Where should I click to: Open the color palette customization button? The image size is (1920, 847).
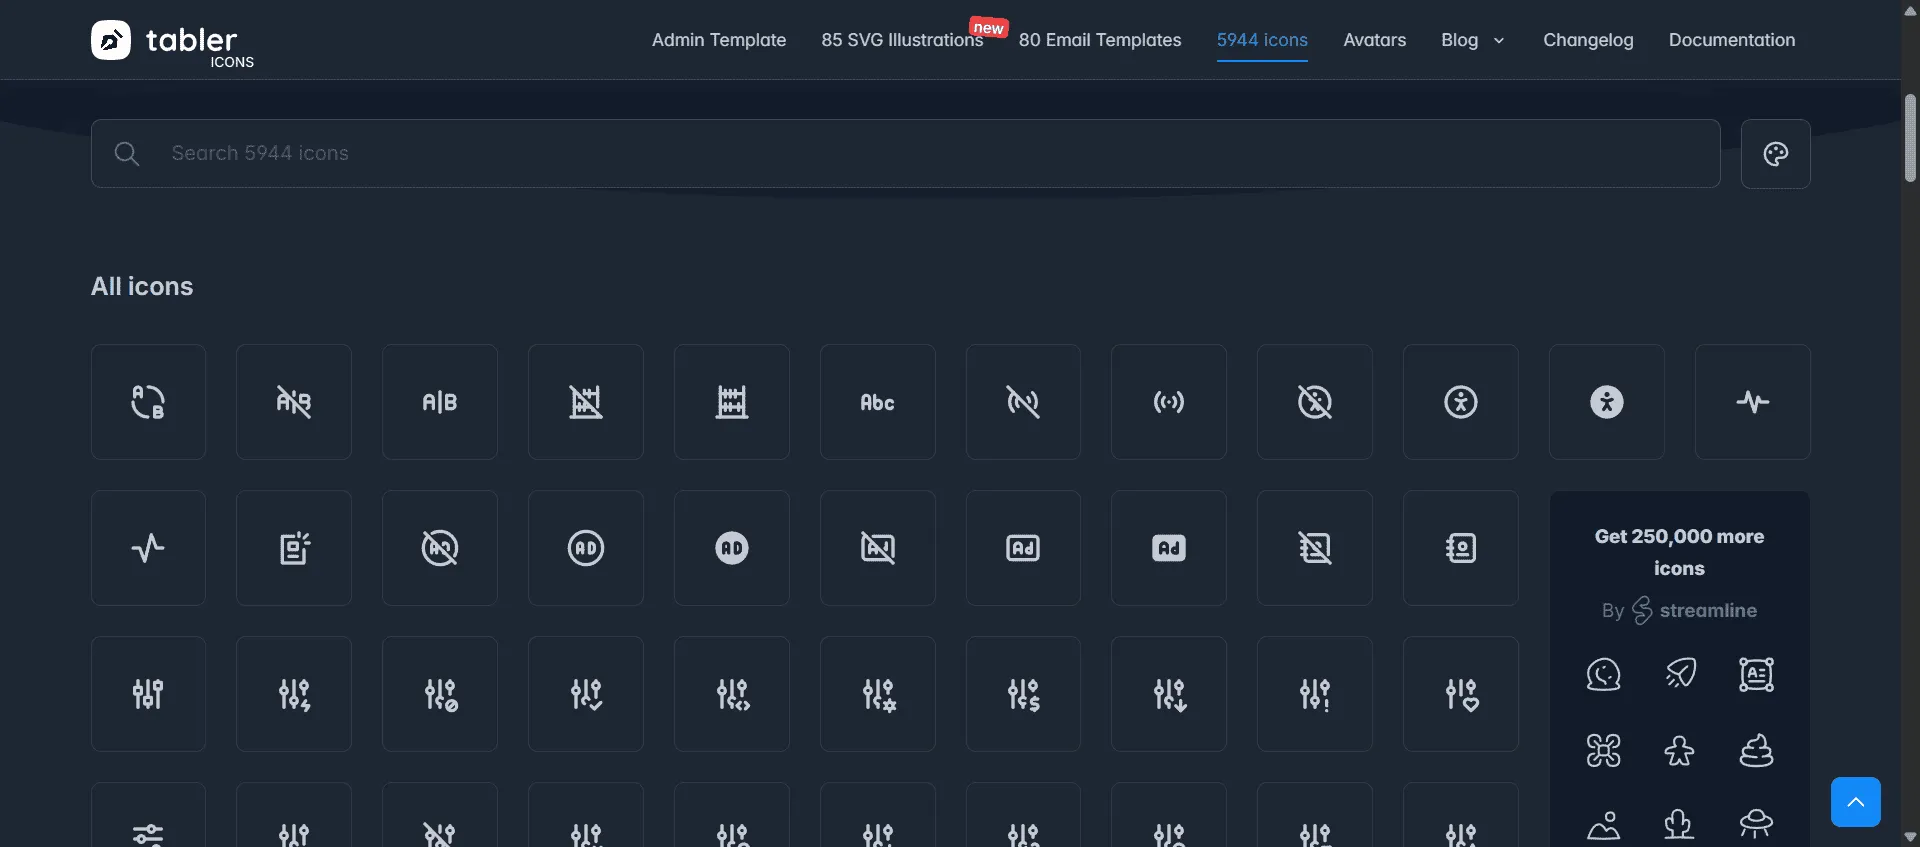coord(1776,154)
